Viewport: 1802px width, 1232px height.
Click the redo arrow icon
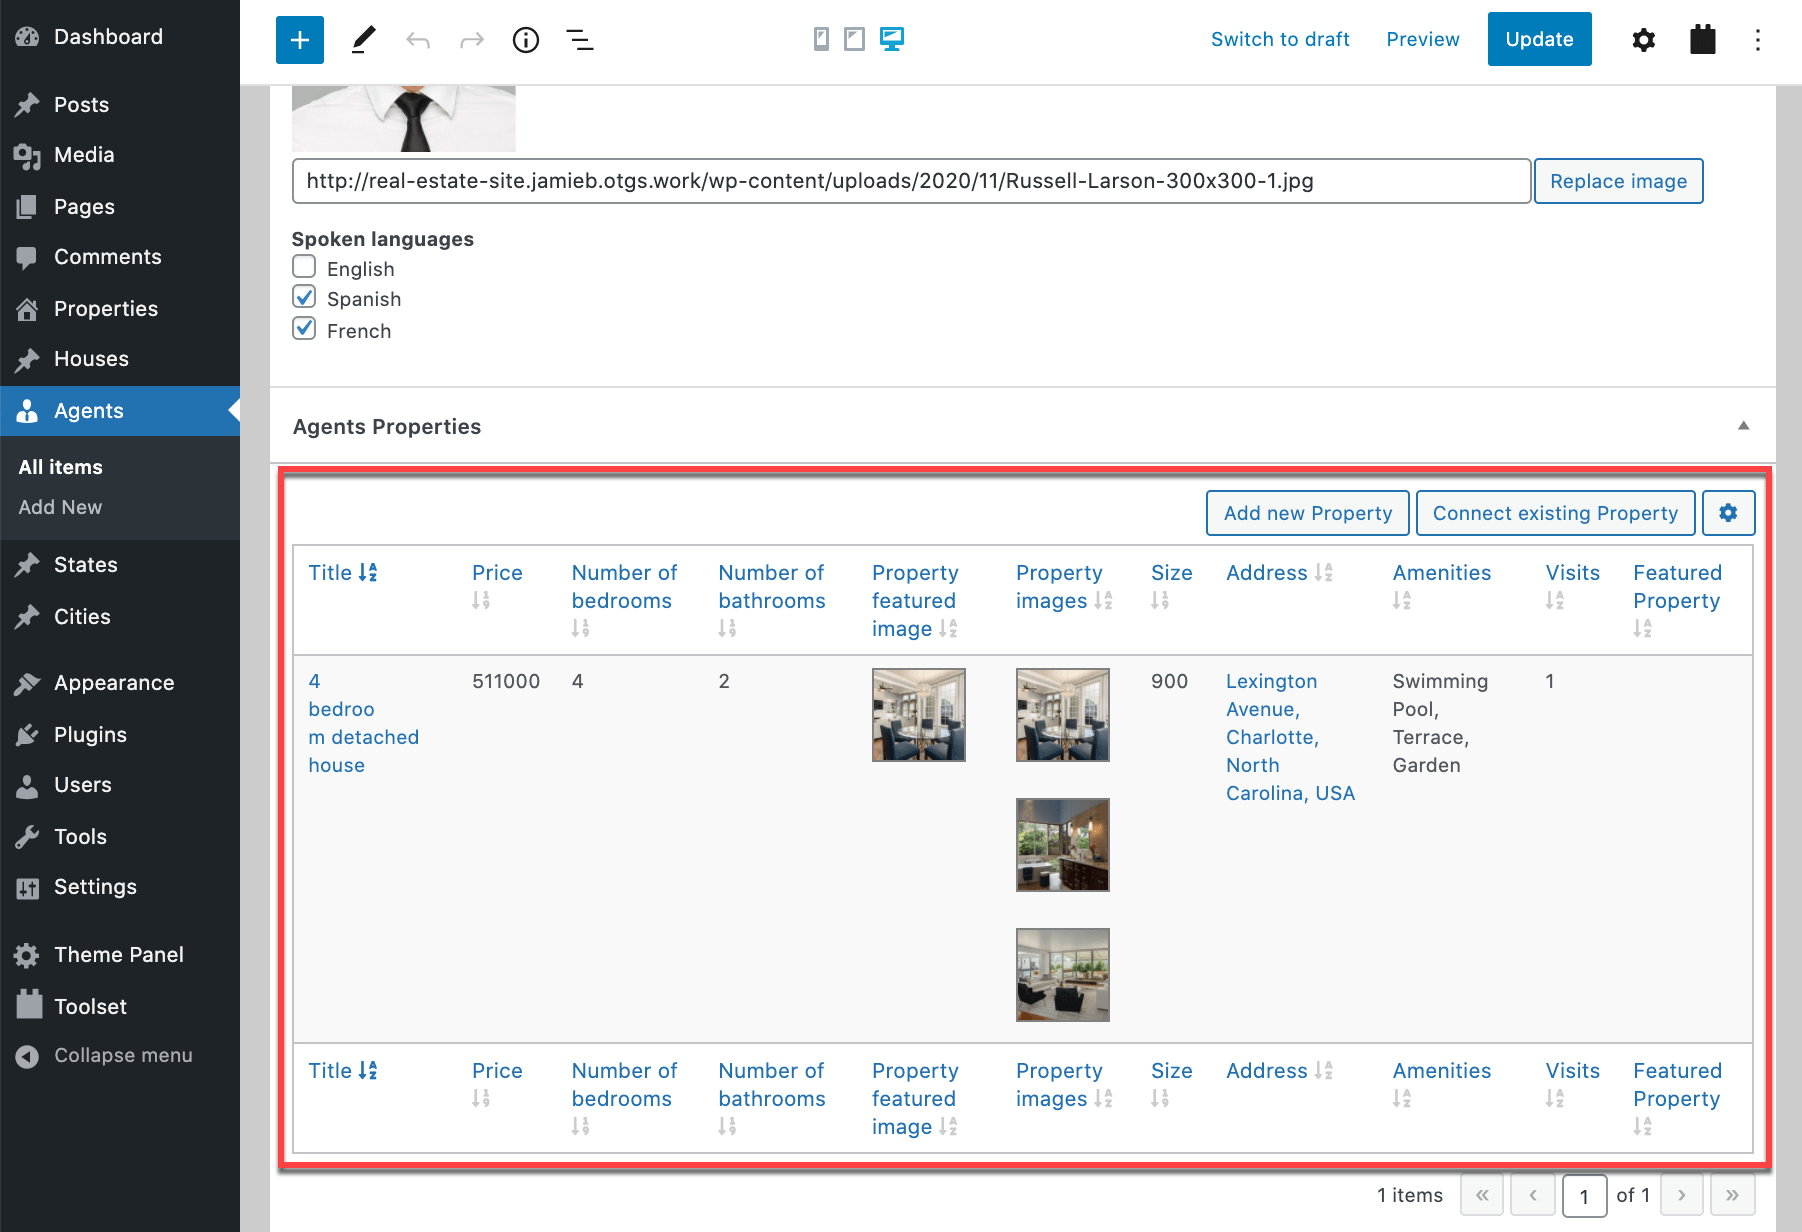point(472,40)
